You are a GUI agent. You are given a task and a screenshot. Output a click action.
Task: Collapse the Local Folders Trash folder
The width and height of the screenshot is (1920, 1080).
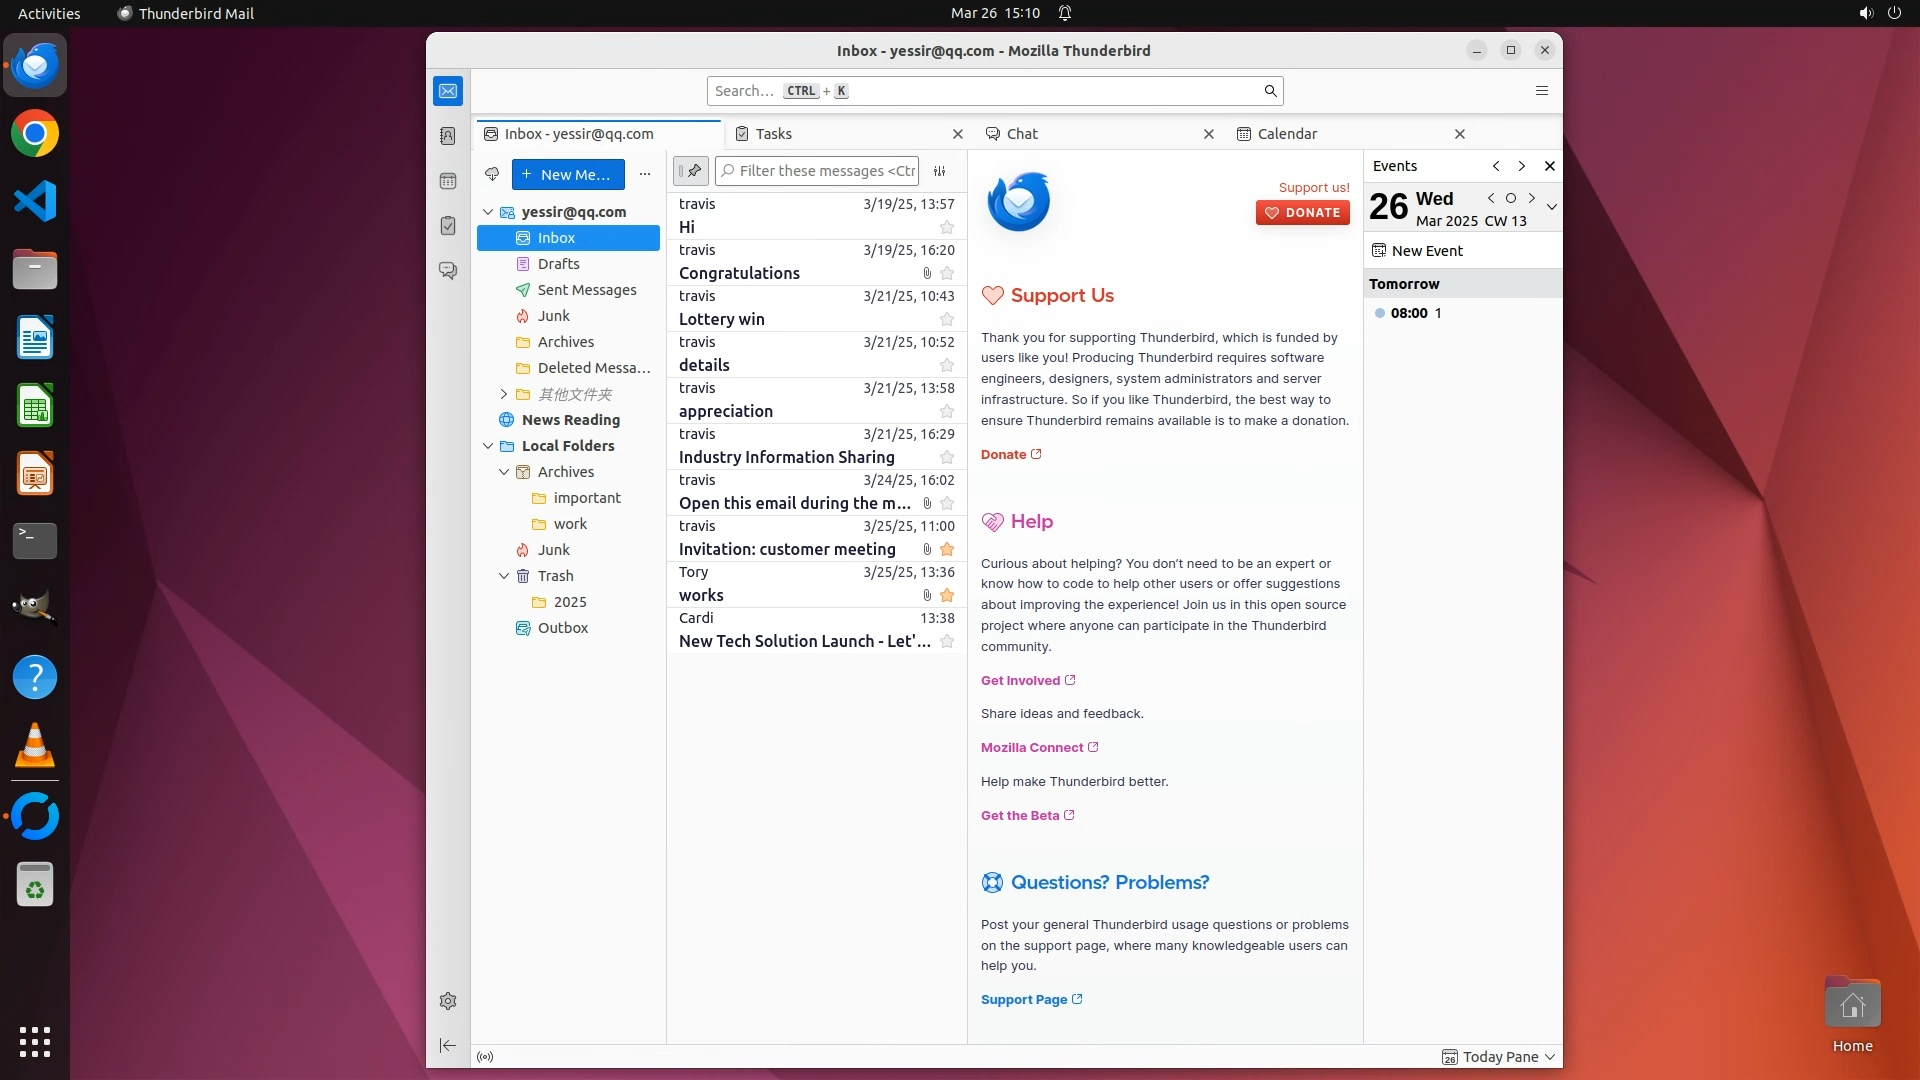coord(504,576)
